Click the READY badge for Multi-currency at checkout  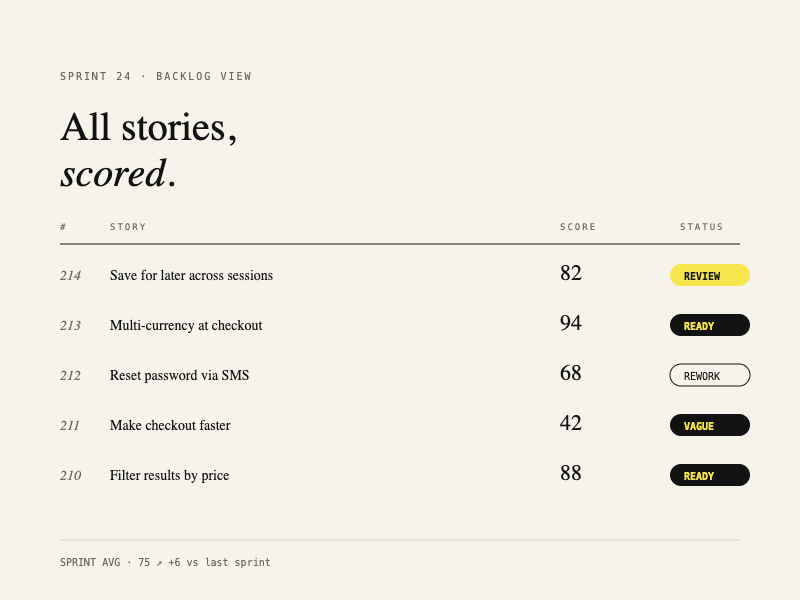(x=709, y=325)
